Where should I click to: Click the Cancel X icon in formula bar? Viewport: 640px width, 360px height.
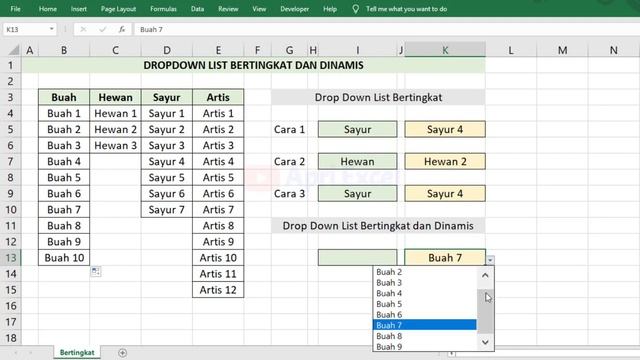pyautogui.click(x=83, y=29)
